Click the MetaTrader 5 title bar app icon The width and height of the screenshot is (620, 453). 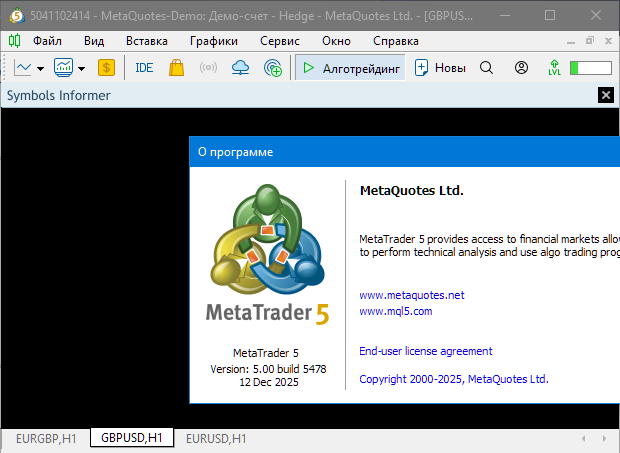(17, 16)
